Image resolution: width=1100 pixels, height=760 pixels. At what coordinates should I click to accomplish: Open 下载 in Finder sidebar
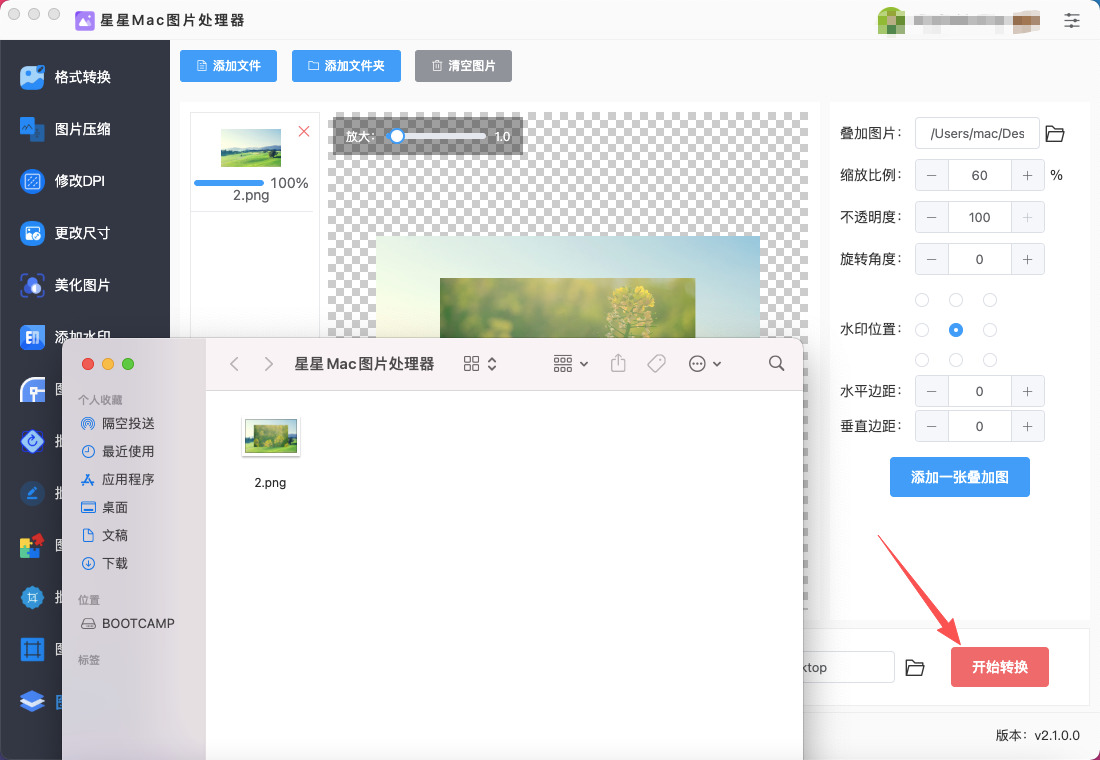point(105,564)
